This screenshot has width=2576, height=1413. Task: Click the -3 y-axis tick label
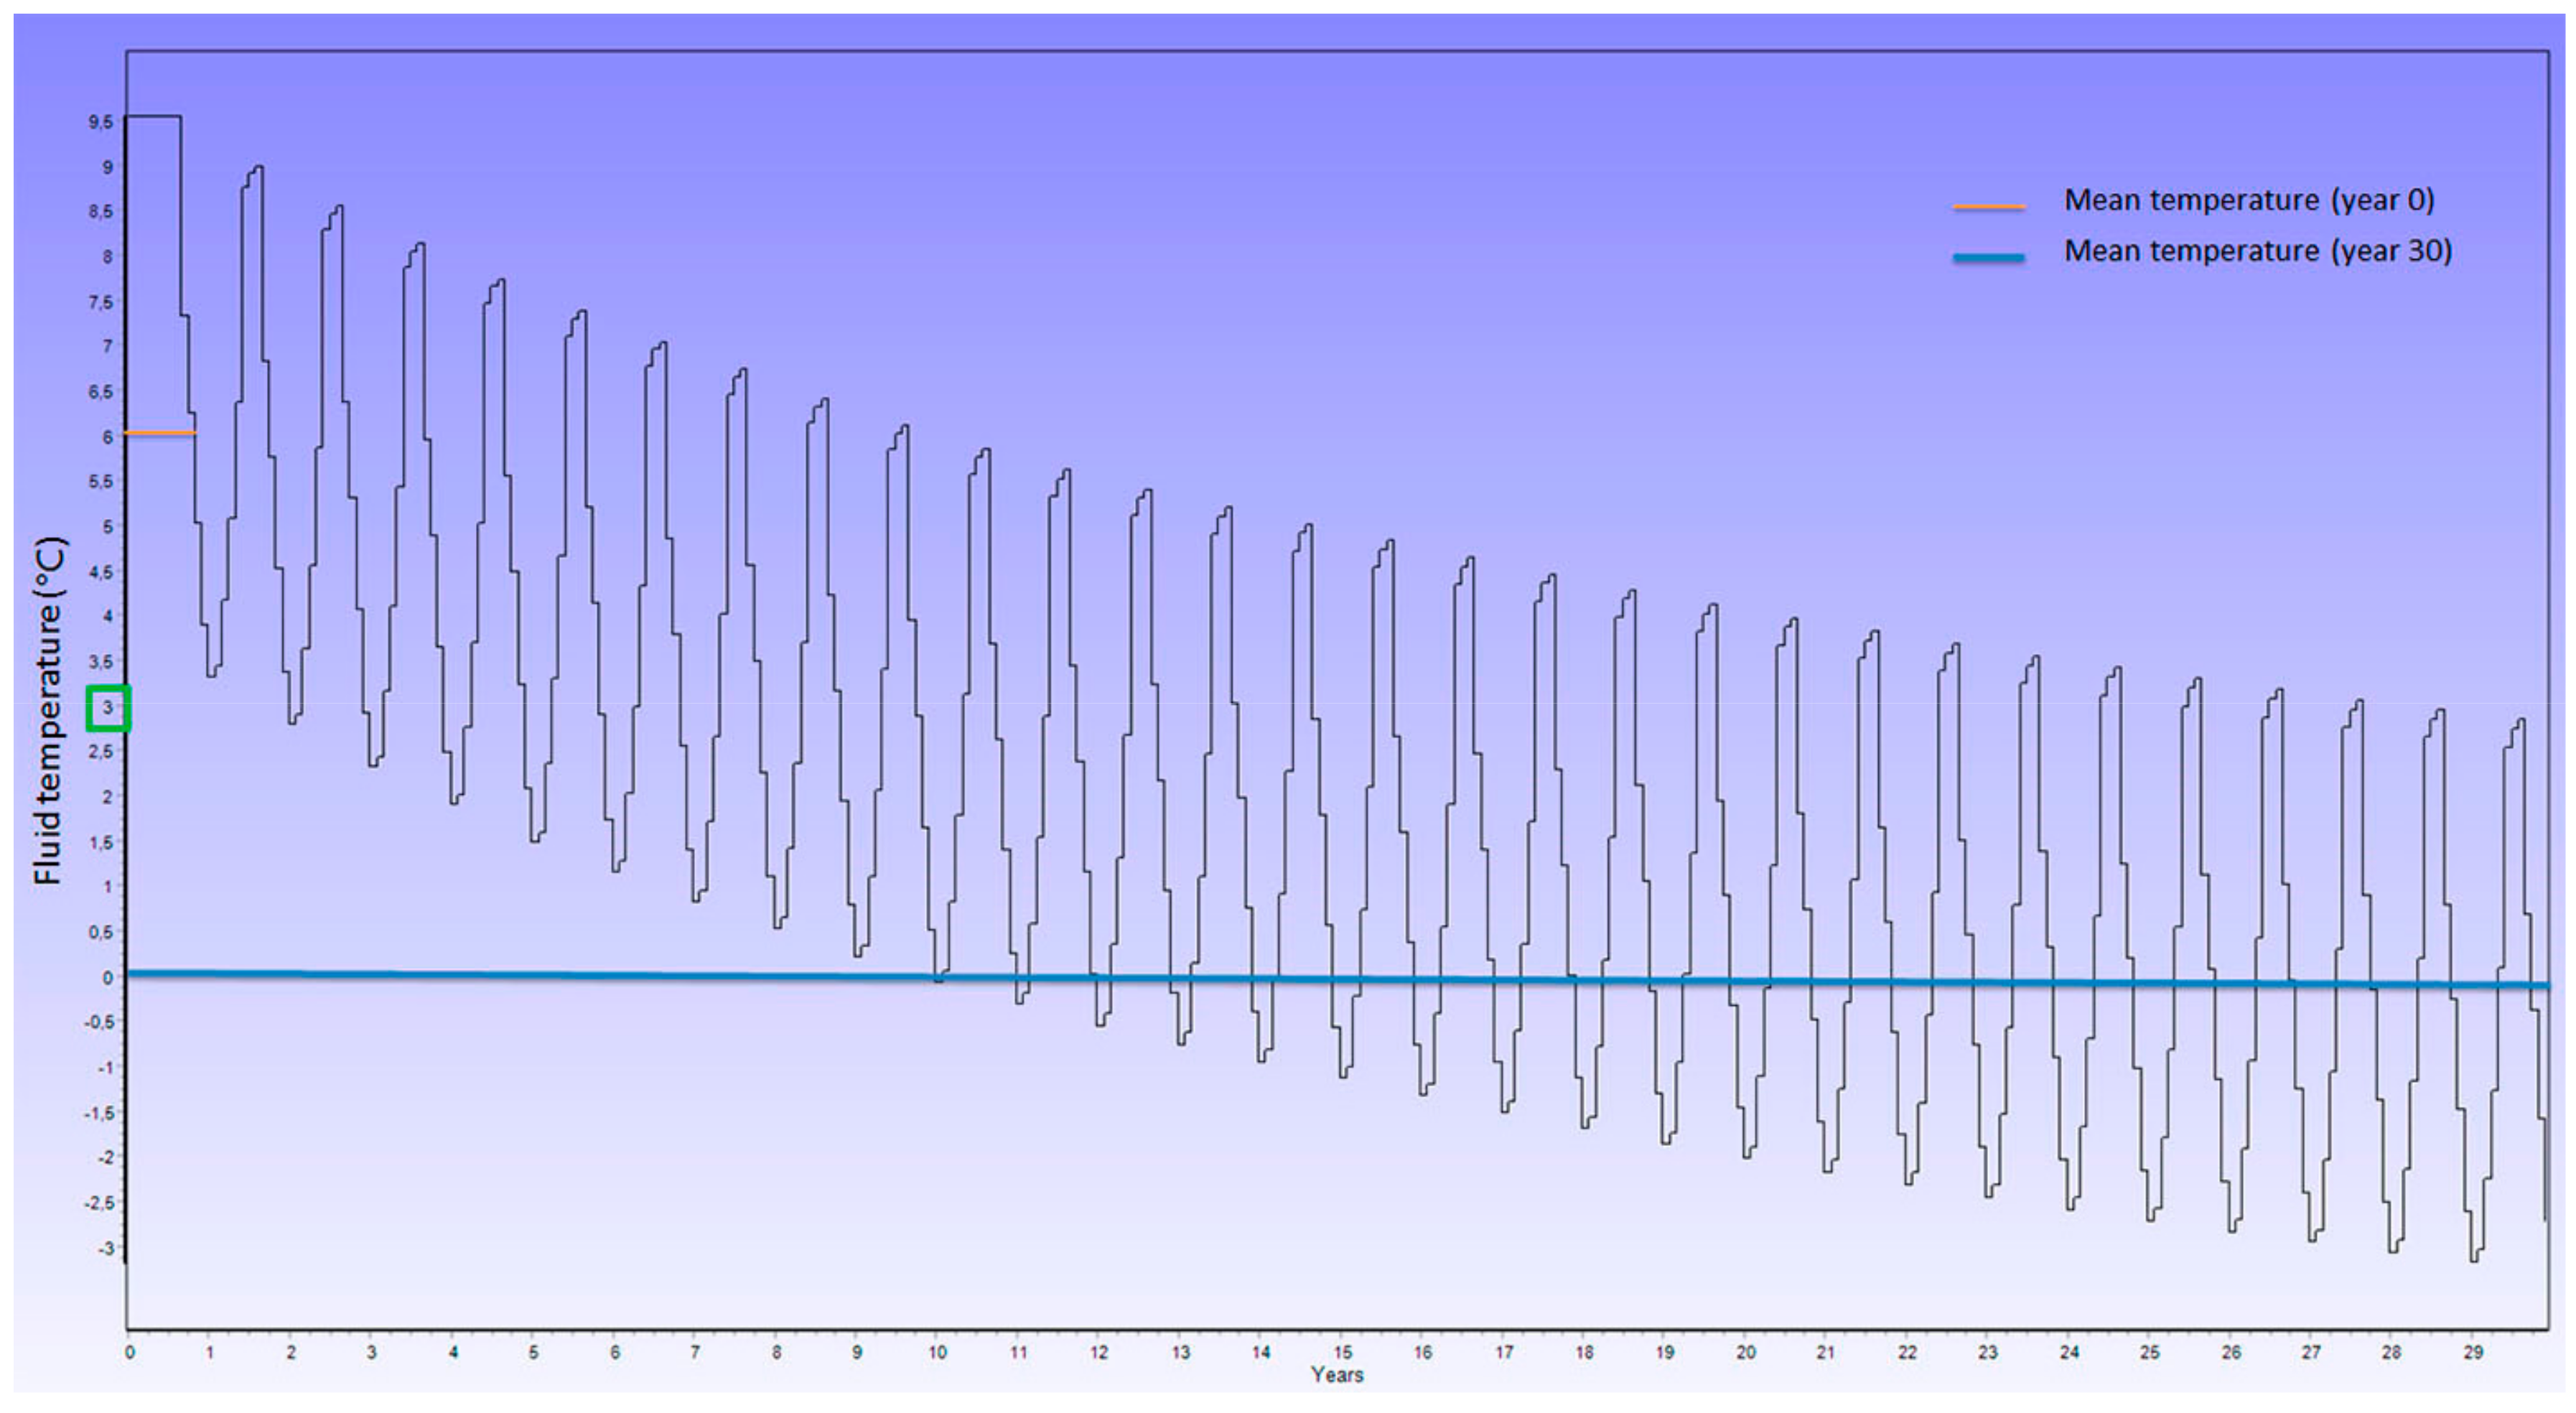pyautogui.click(x=105, y=1247)
